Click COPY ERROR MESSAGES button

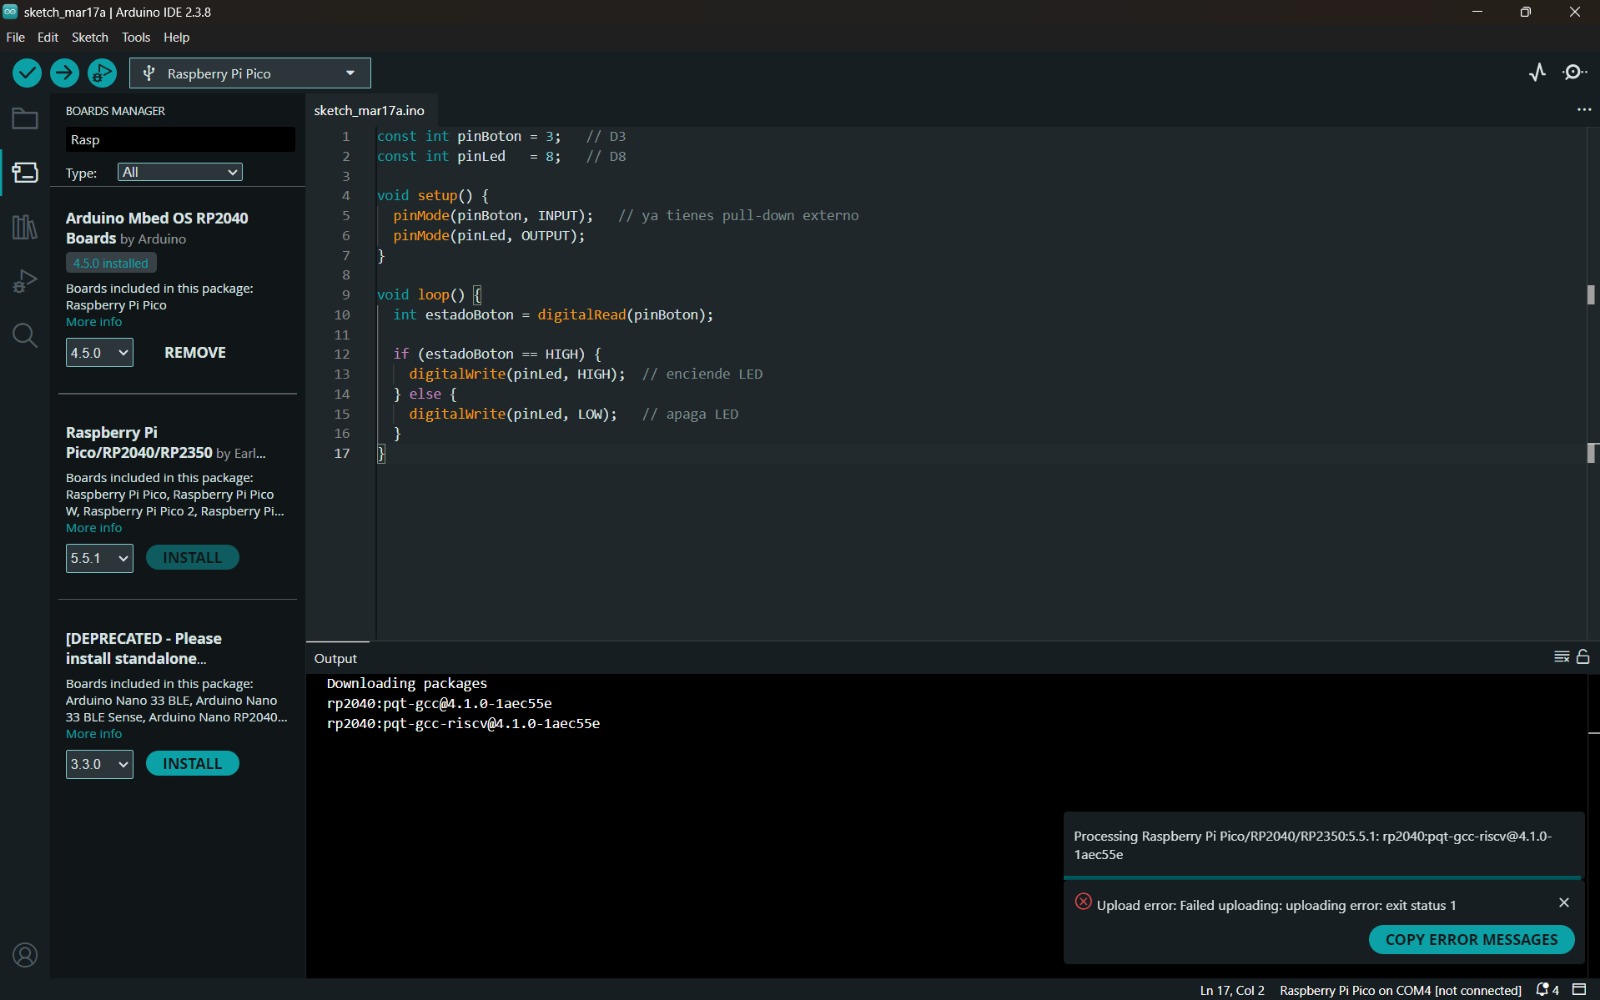tap(1471, 940)
